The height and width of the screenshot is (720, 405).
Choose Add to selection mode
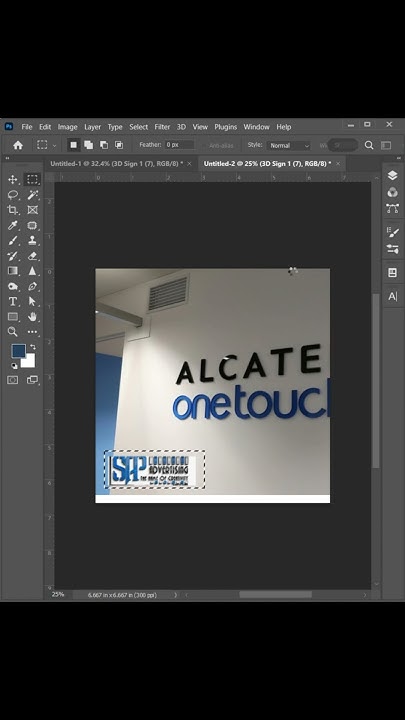[x=89, y=145]
